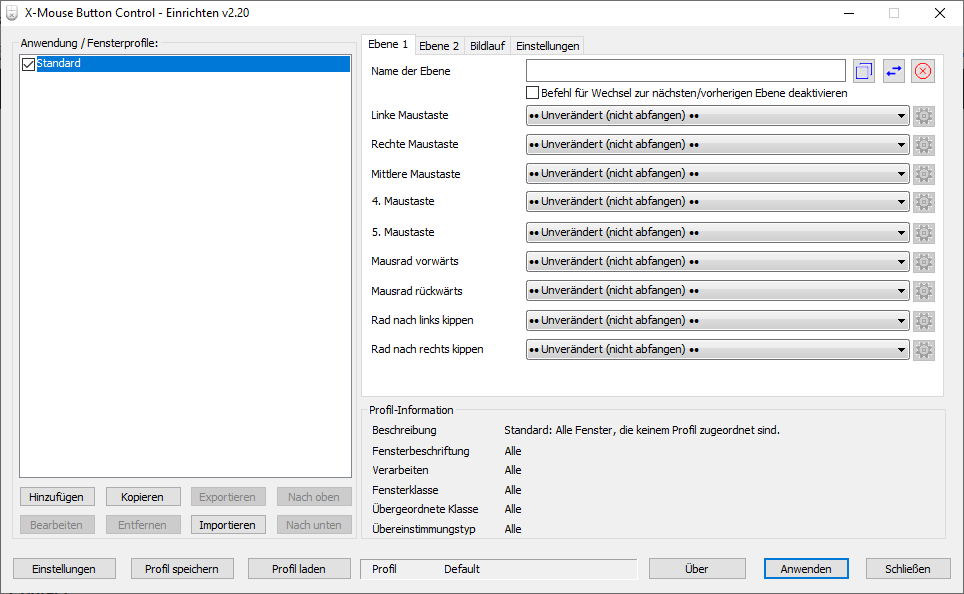Screen dimensions: 964x594
Task: Open gear settings for Mittlere Maustaste
Action: click(923, 174)
